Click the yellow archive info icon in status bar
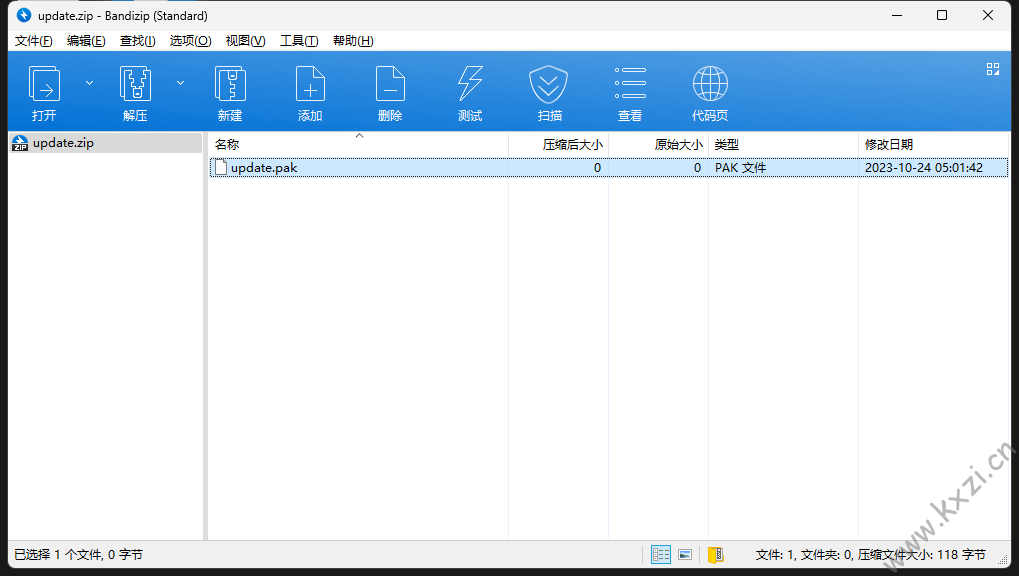 [x=716, y=555]
